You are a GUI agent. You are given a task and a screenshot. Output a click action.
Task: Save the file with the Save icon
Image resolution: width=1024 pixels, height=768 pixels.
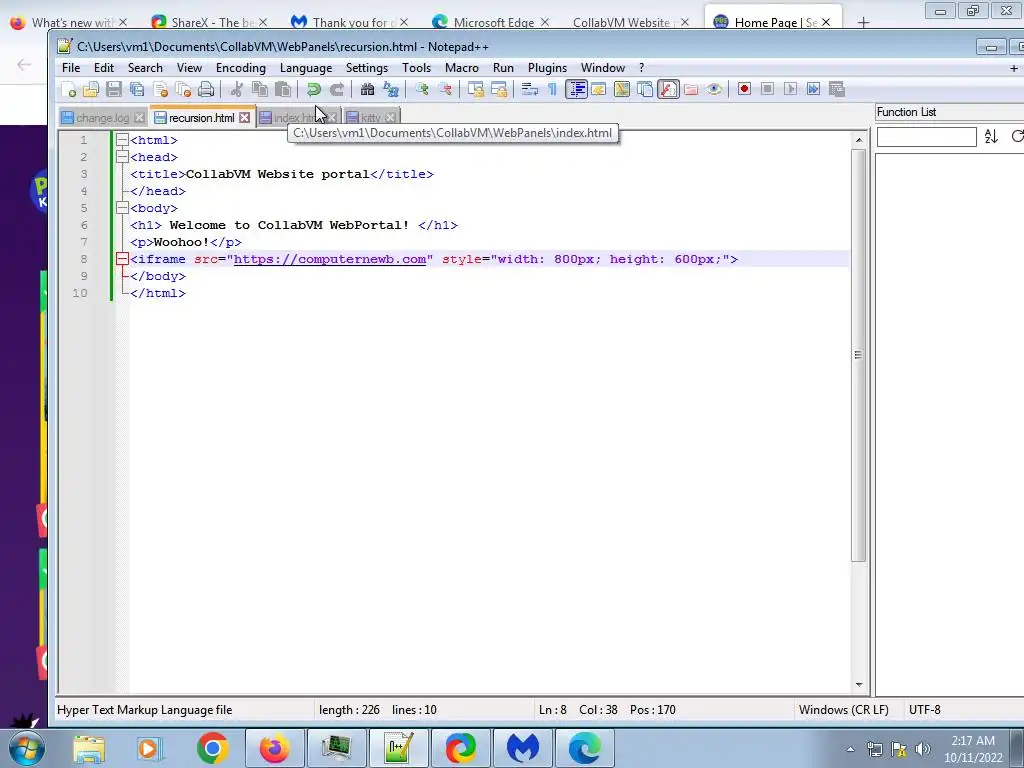114,89
